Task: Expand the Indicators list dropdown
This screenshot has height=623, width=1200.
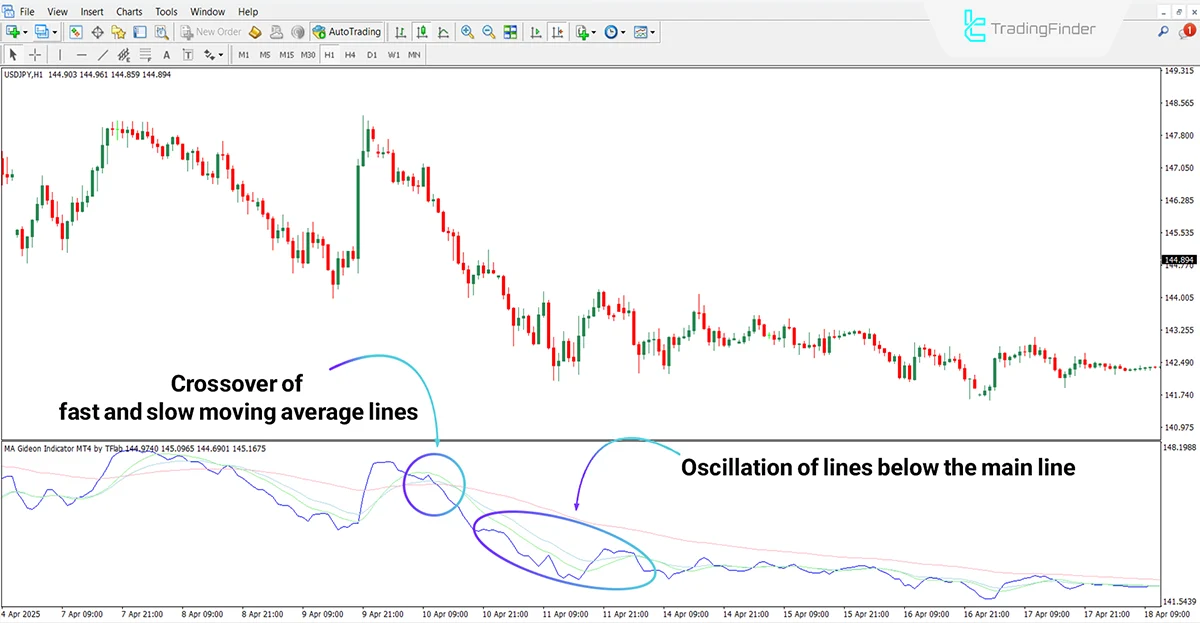Action: [x=593, y=31]
